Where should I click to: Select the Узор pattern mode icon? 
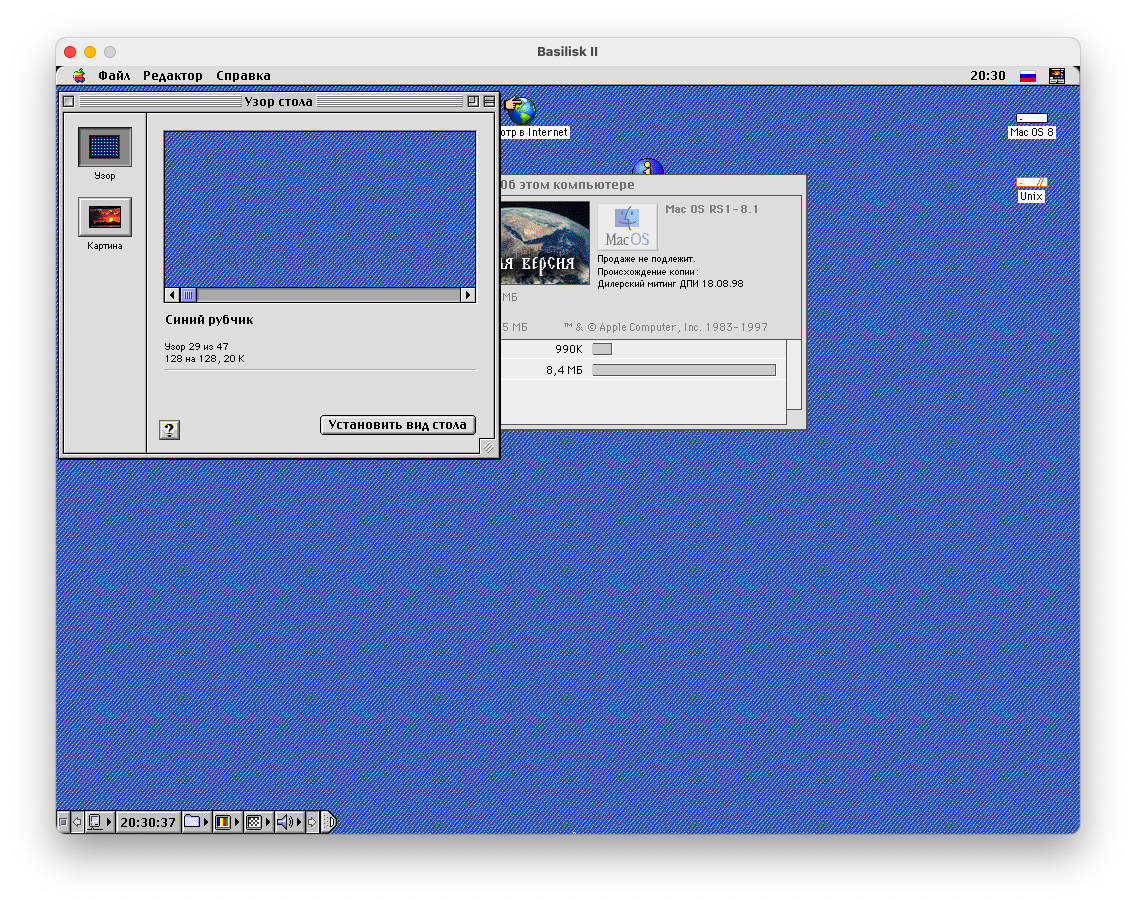tap(104, 147)
